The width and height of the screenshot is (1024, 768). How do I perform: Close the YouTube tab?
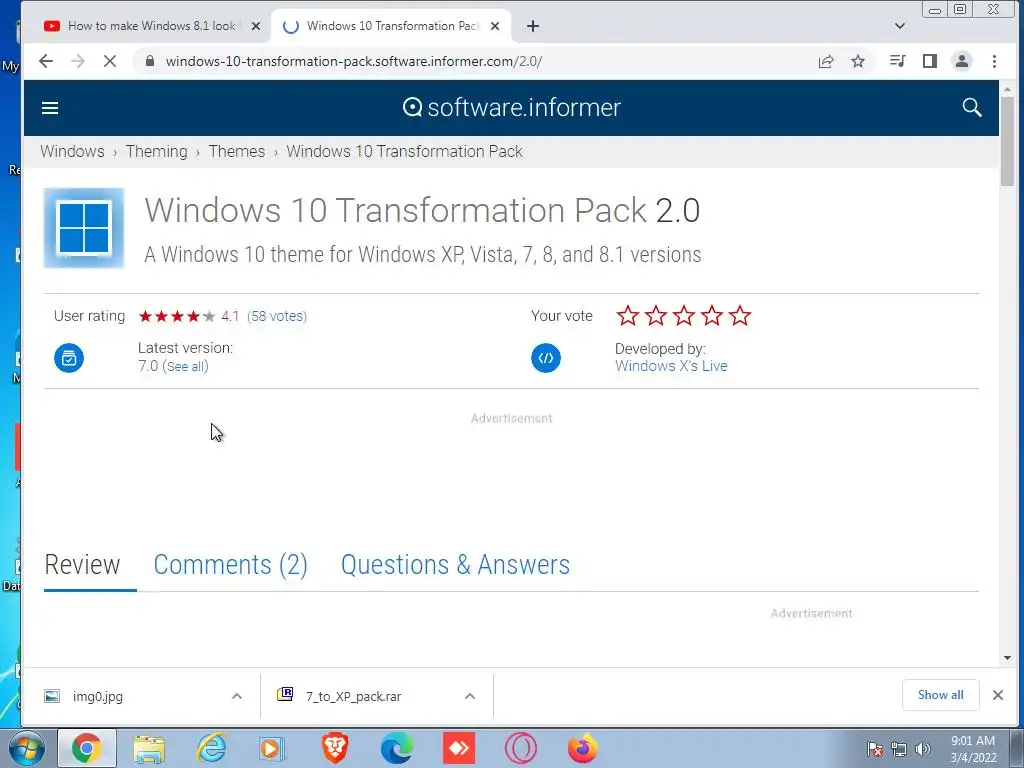click(256, 26)
